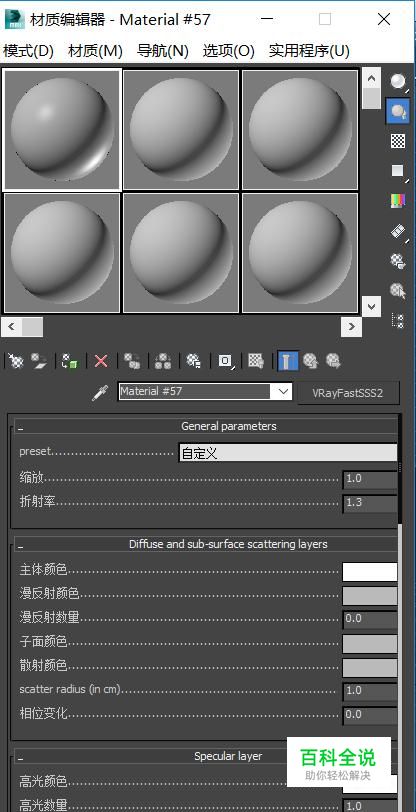Click the 折射率 label text

(x=37, y=502)
